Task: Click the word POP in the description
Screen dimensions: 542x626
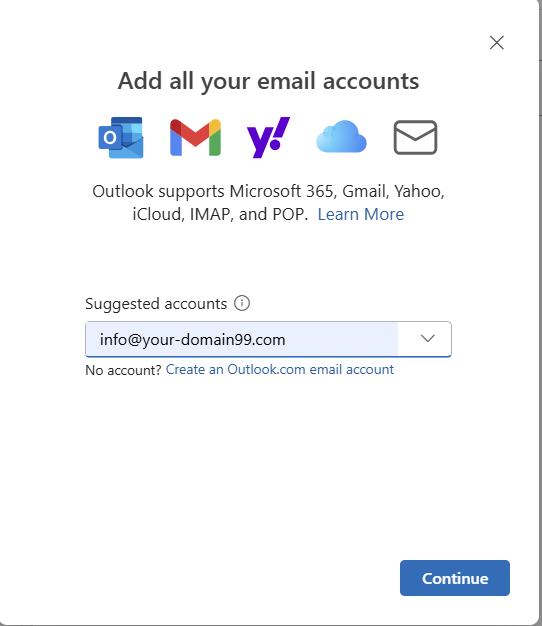Action: click(289, 214)
